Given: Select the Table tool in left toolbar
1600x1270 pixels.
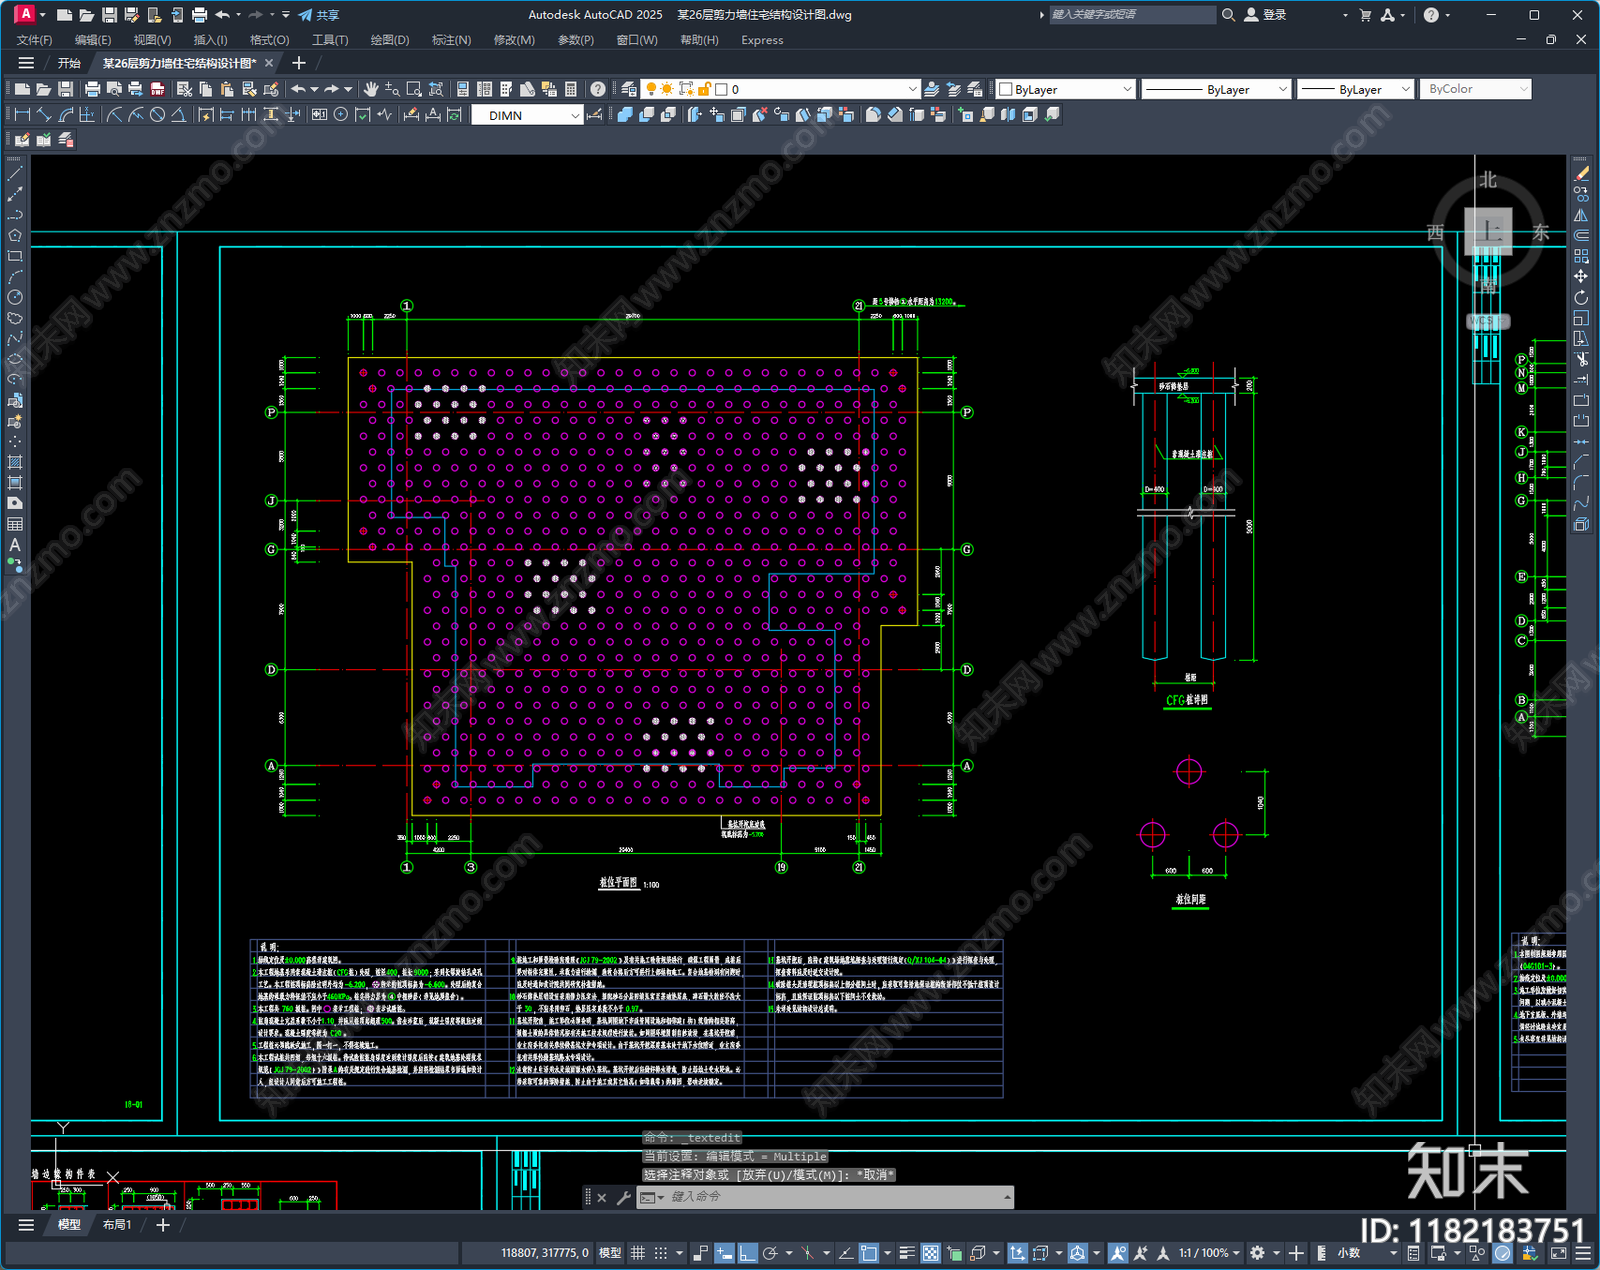Looking at the screenshot, I should [x=15, y=524].
